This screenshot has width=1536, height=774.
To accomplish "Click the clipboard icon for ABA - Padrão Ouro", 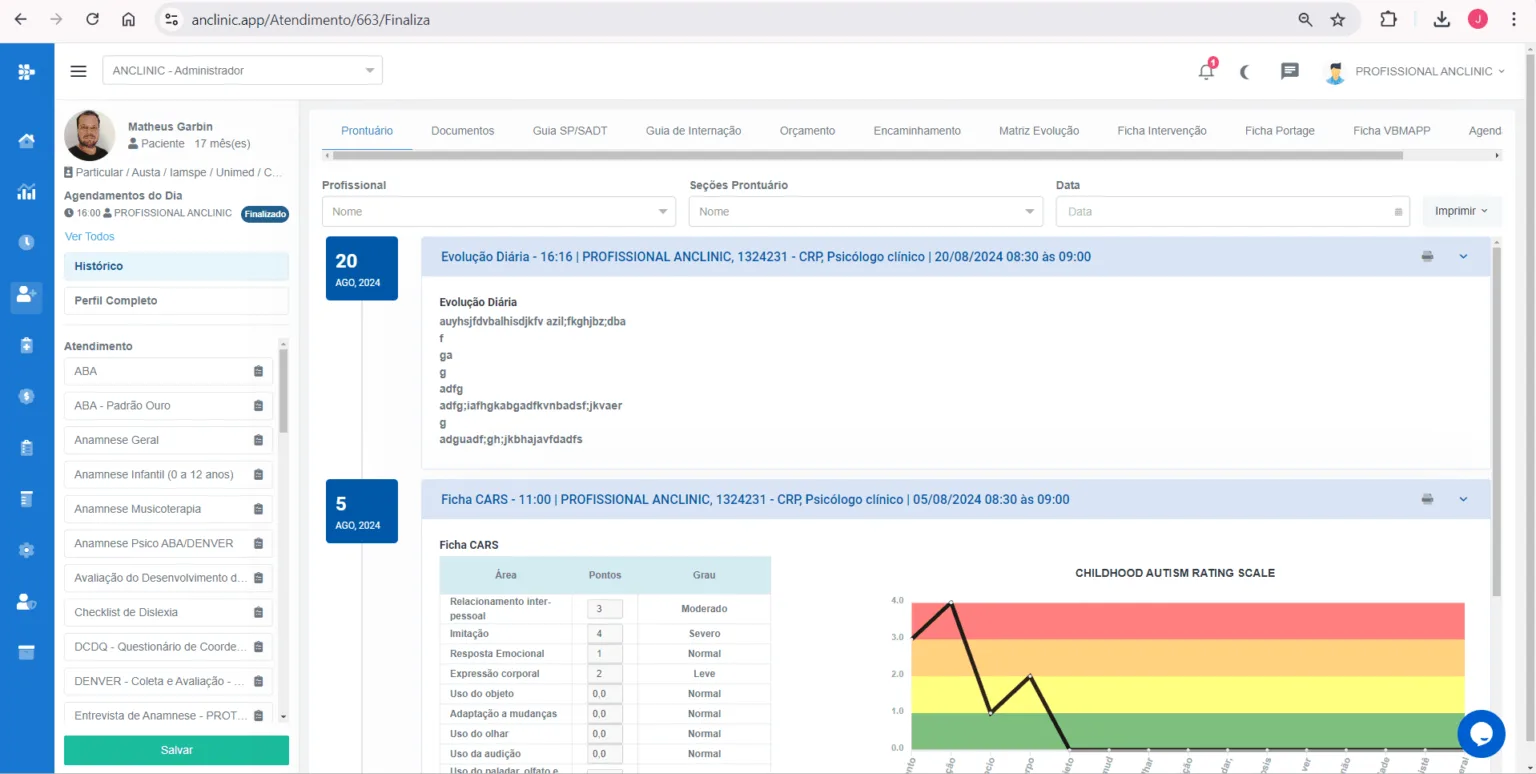I will (x=258, y=406).
